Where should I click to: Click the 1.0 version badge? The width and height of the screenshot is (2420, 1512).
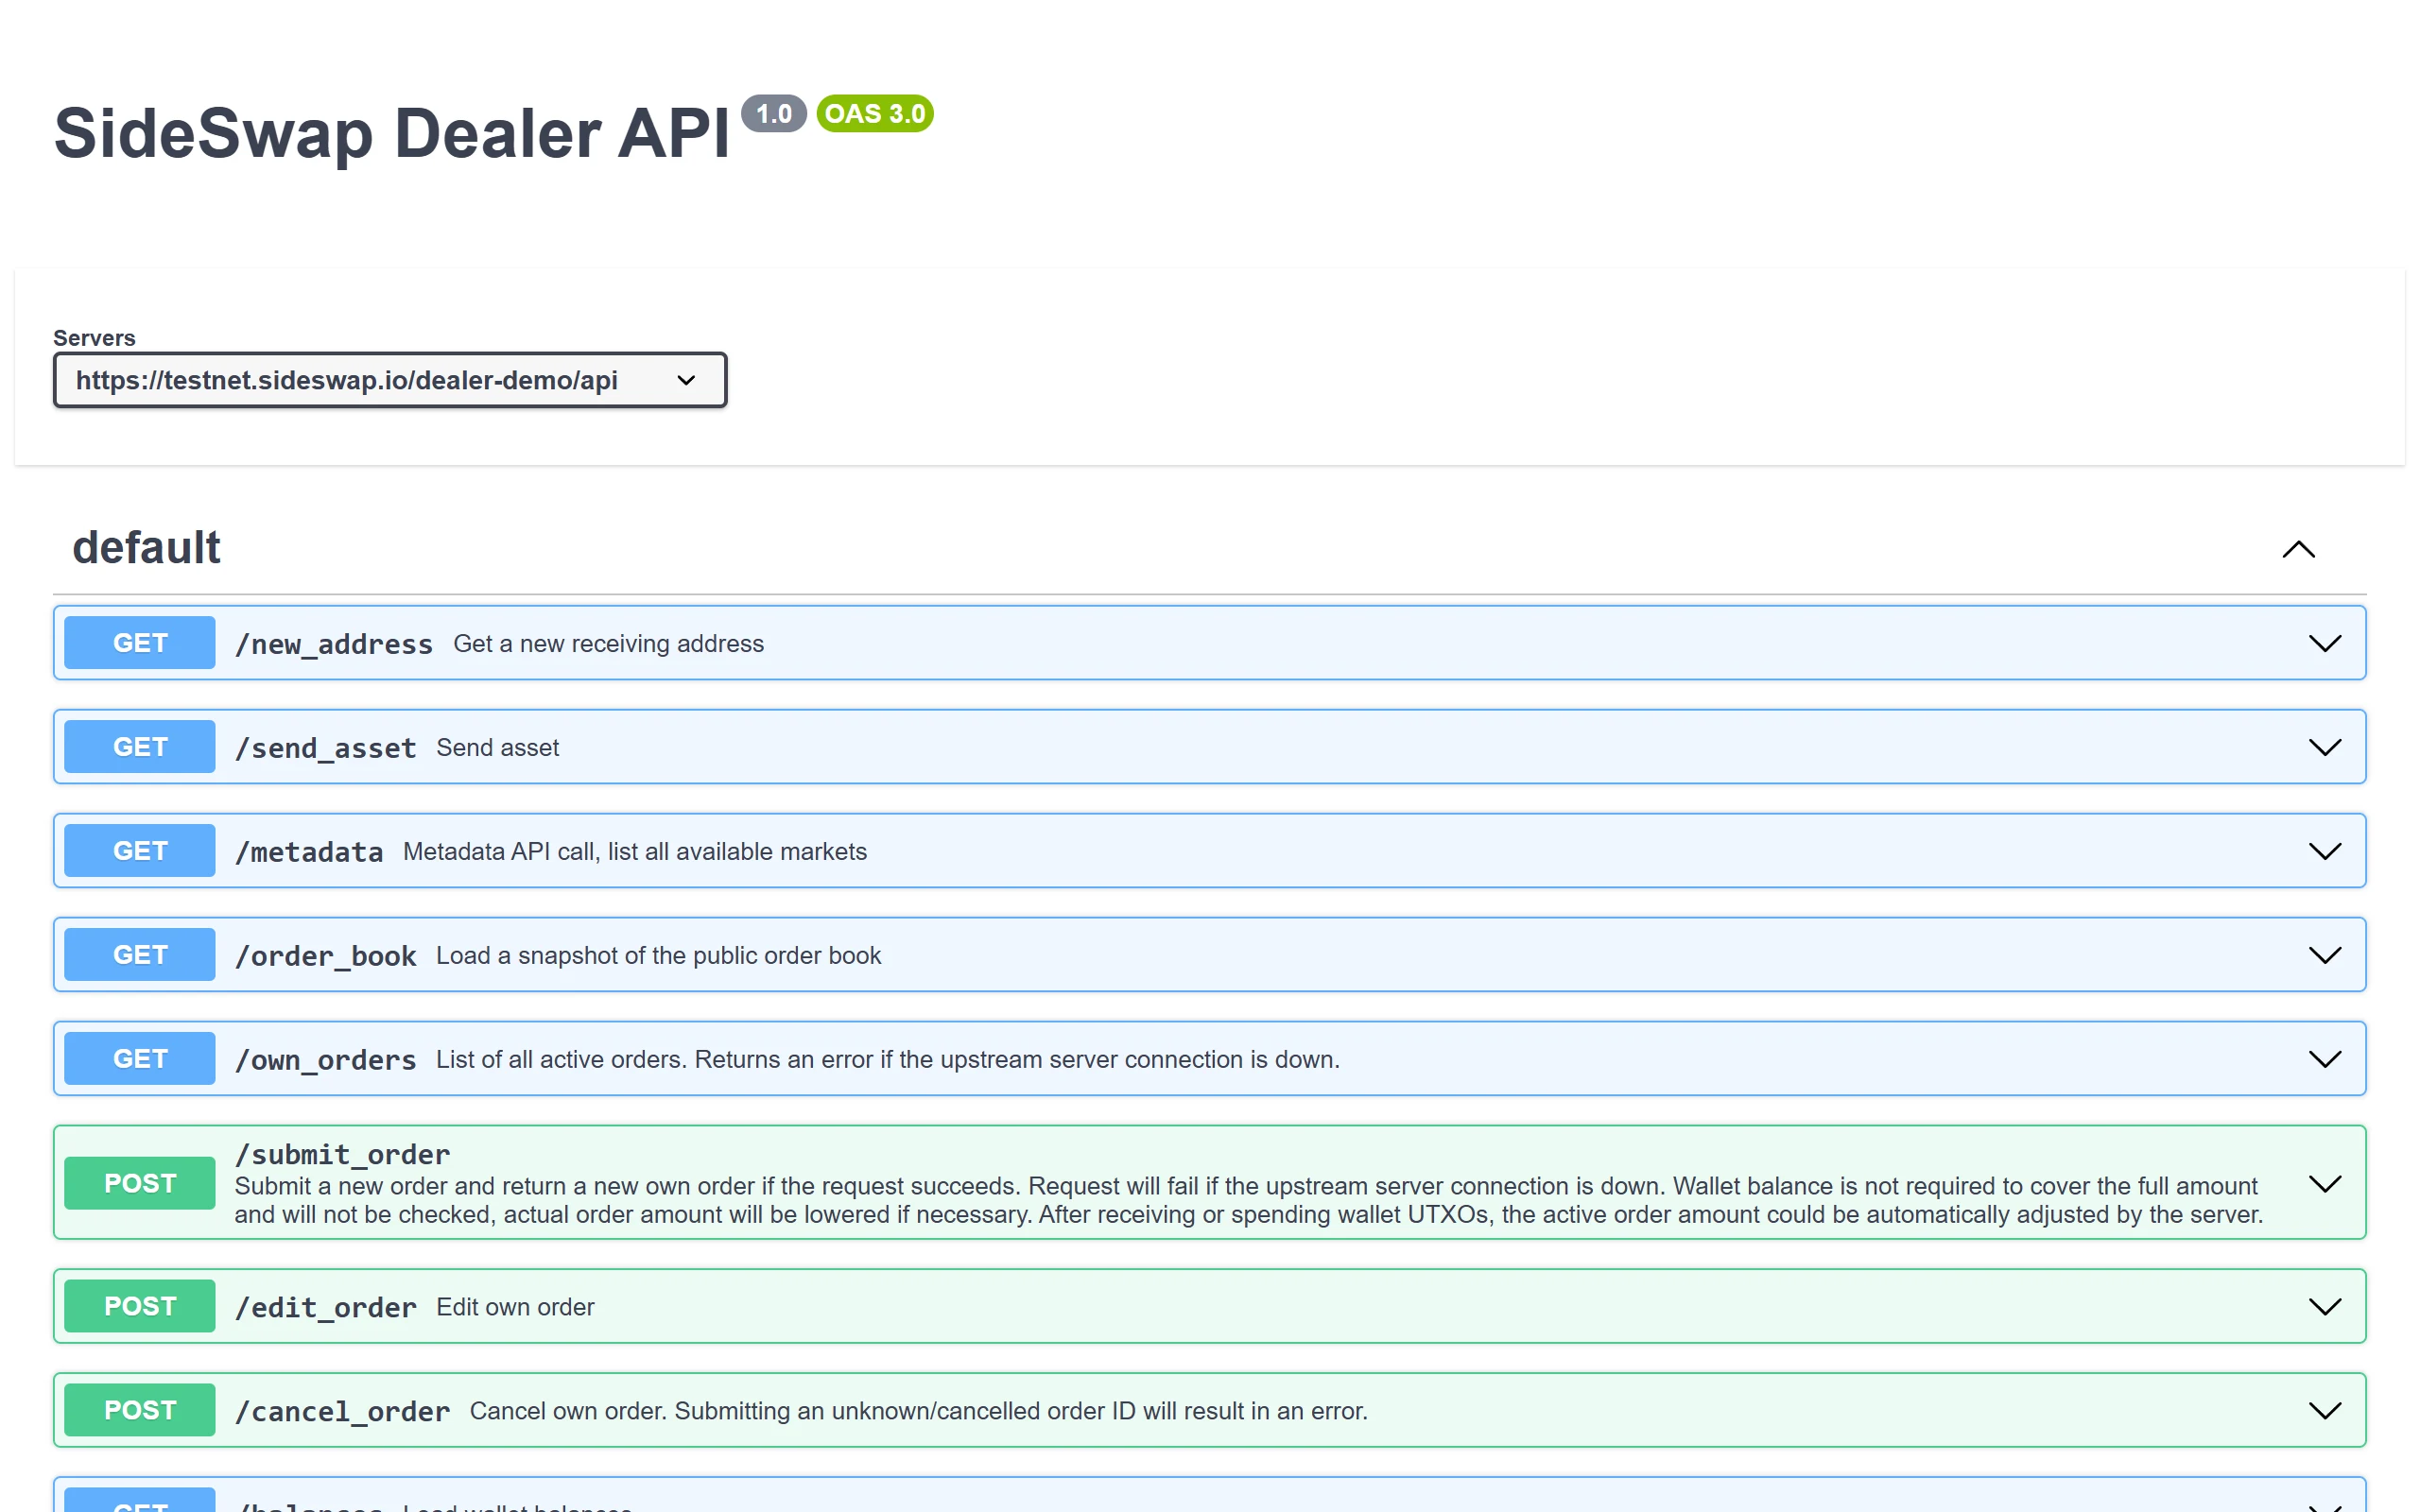click(x=774, y=114)
